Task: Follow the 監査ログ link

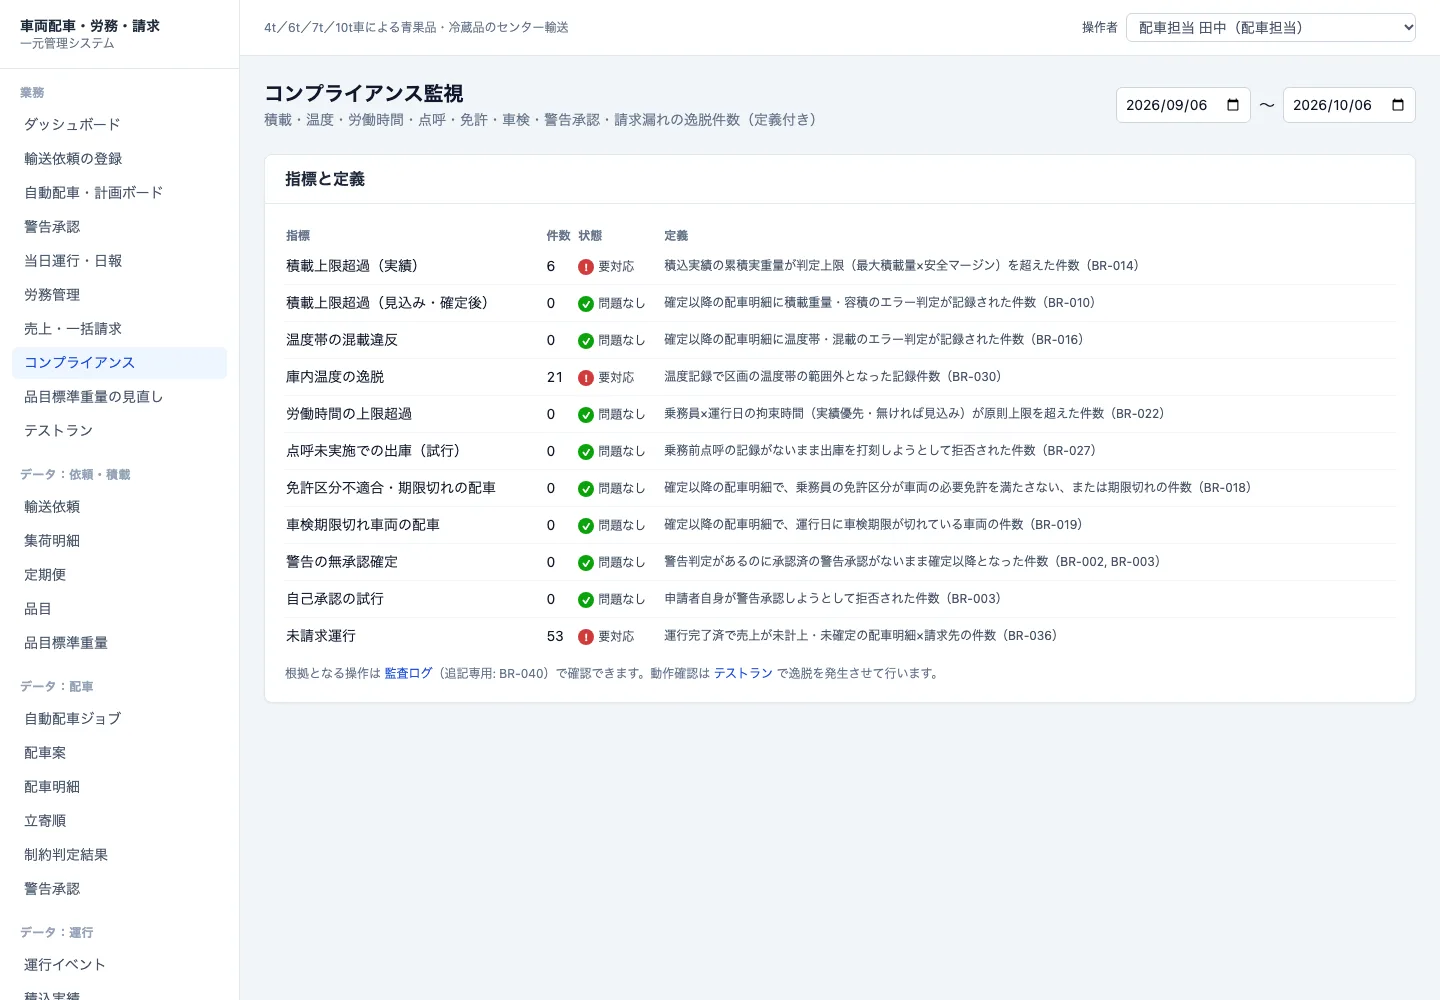Action: click(x=408, y=673)
